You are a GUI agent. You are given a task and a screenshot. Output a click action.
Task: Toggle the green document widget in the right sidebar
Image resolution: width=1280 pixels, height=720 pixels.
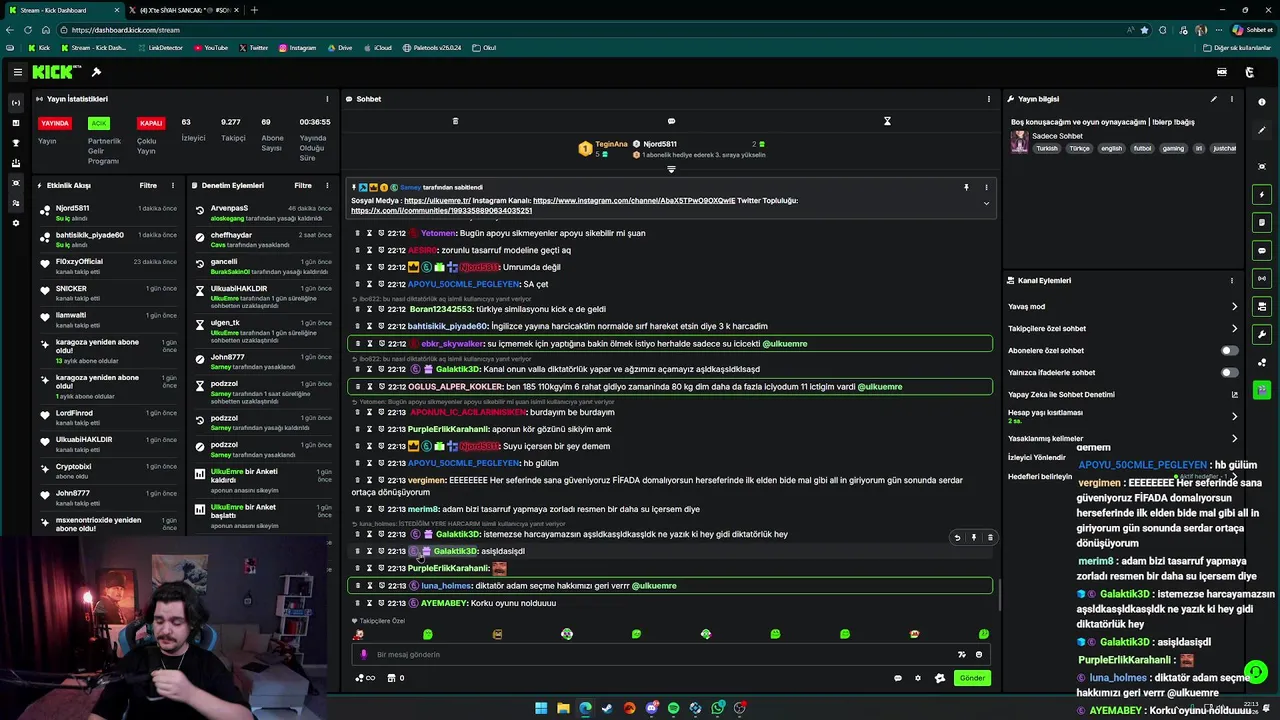(x=1262, y=223)
